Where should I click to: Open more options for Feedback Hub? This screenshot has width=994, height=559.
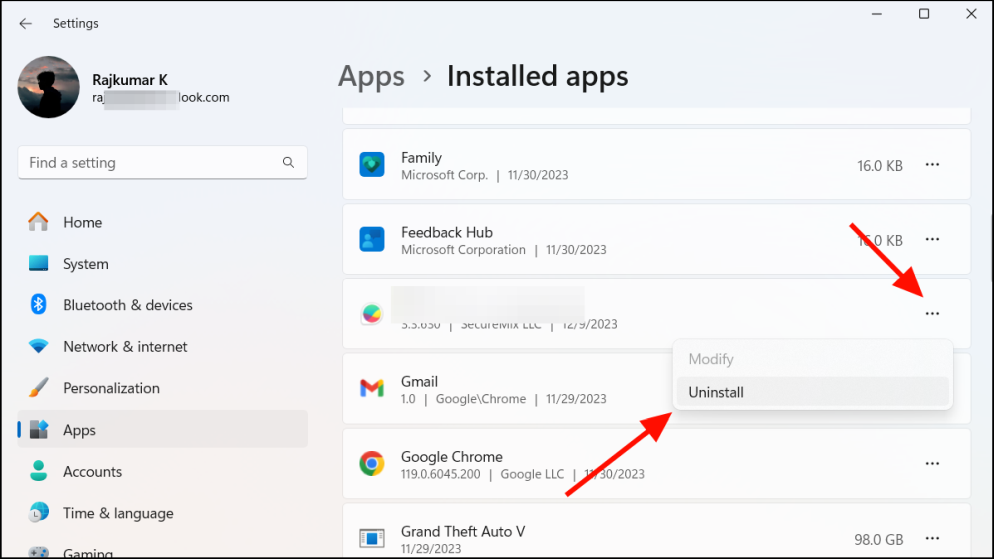pyautogui.click(x=932, y=240)
